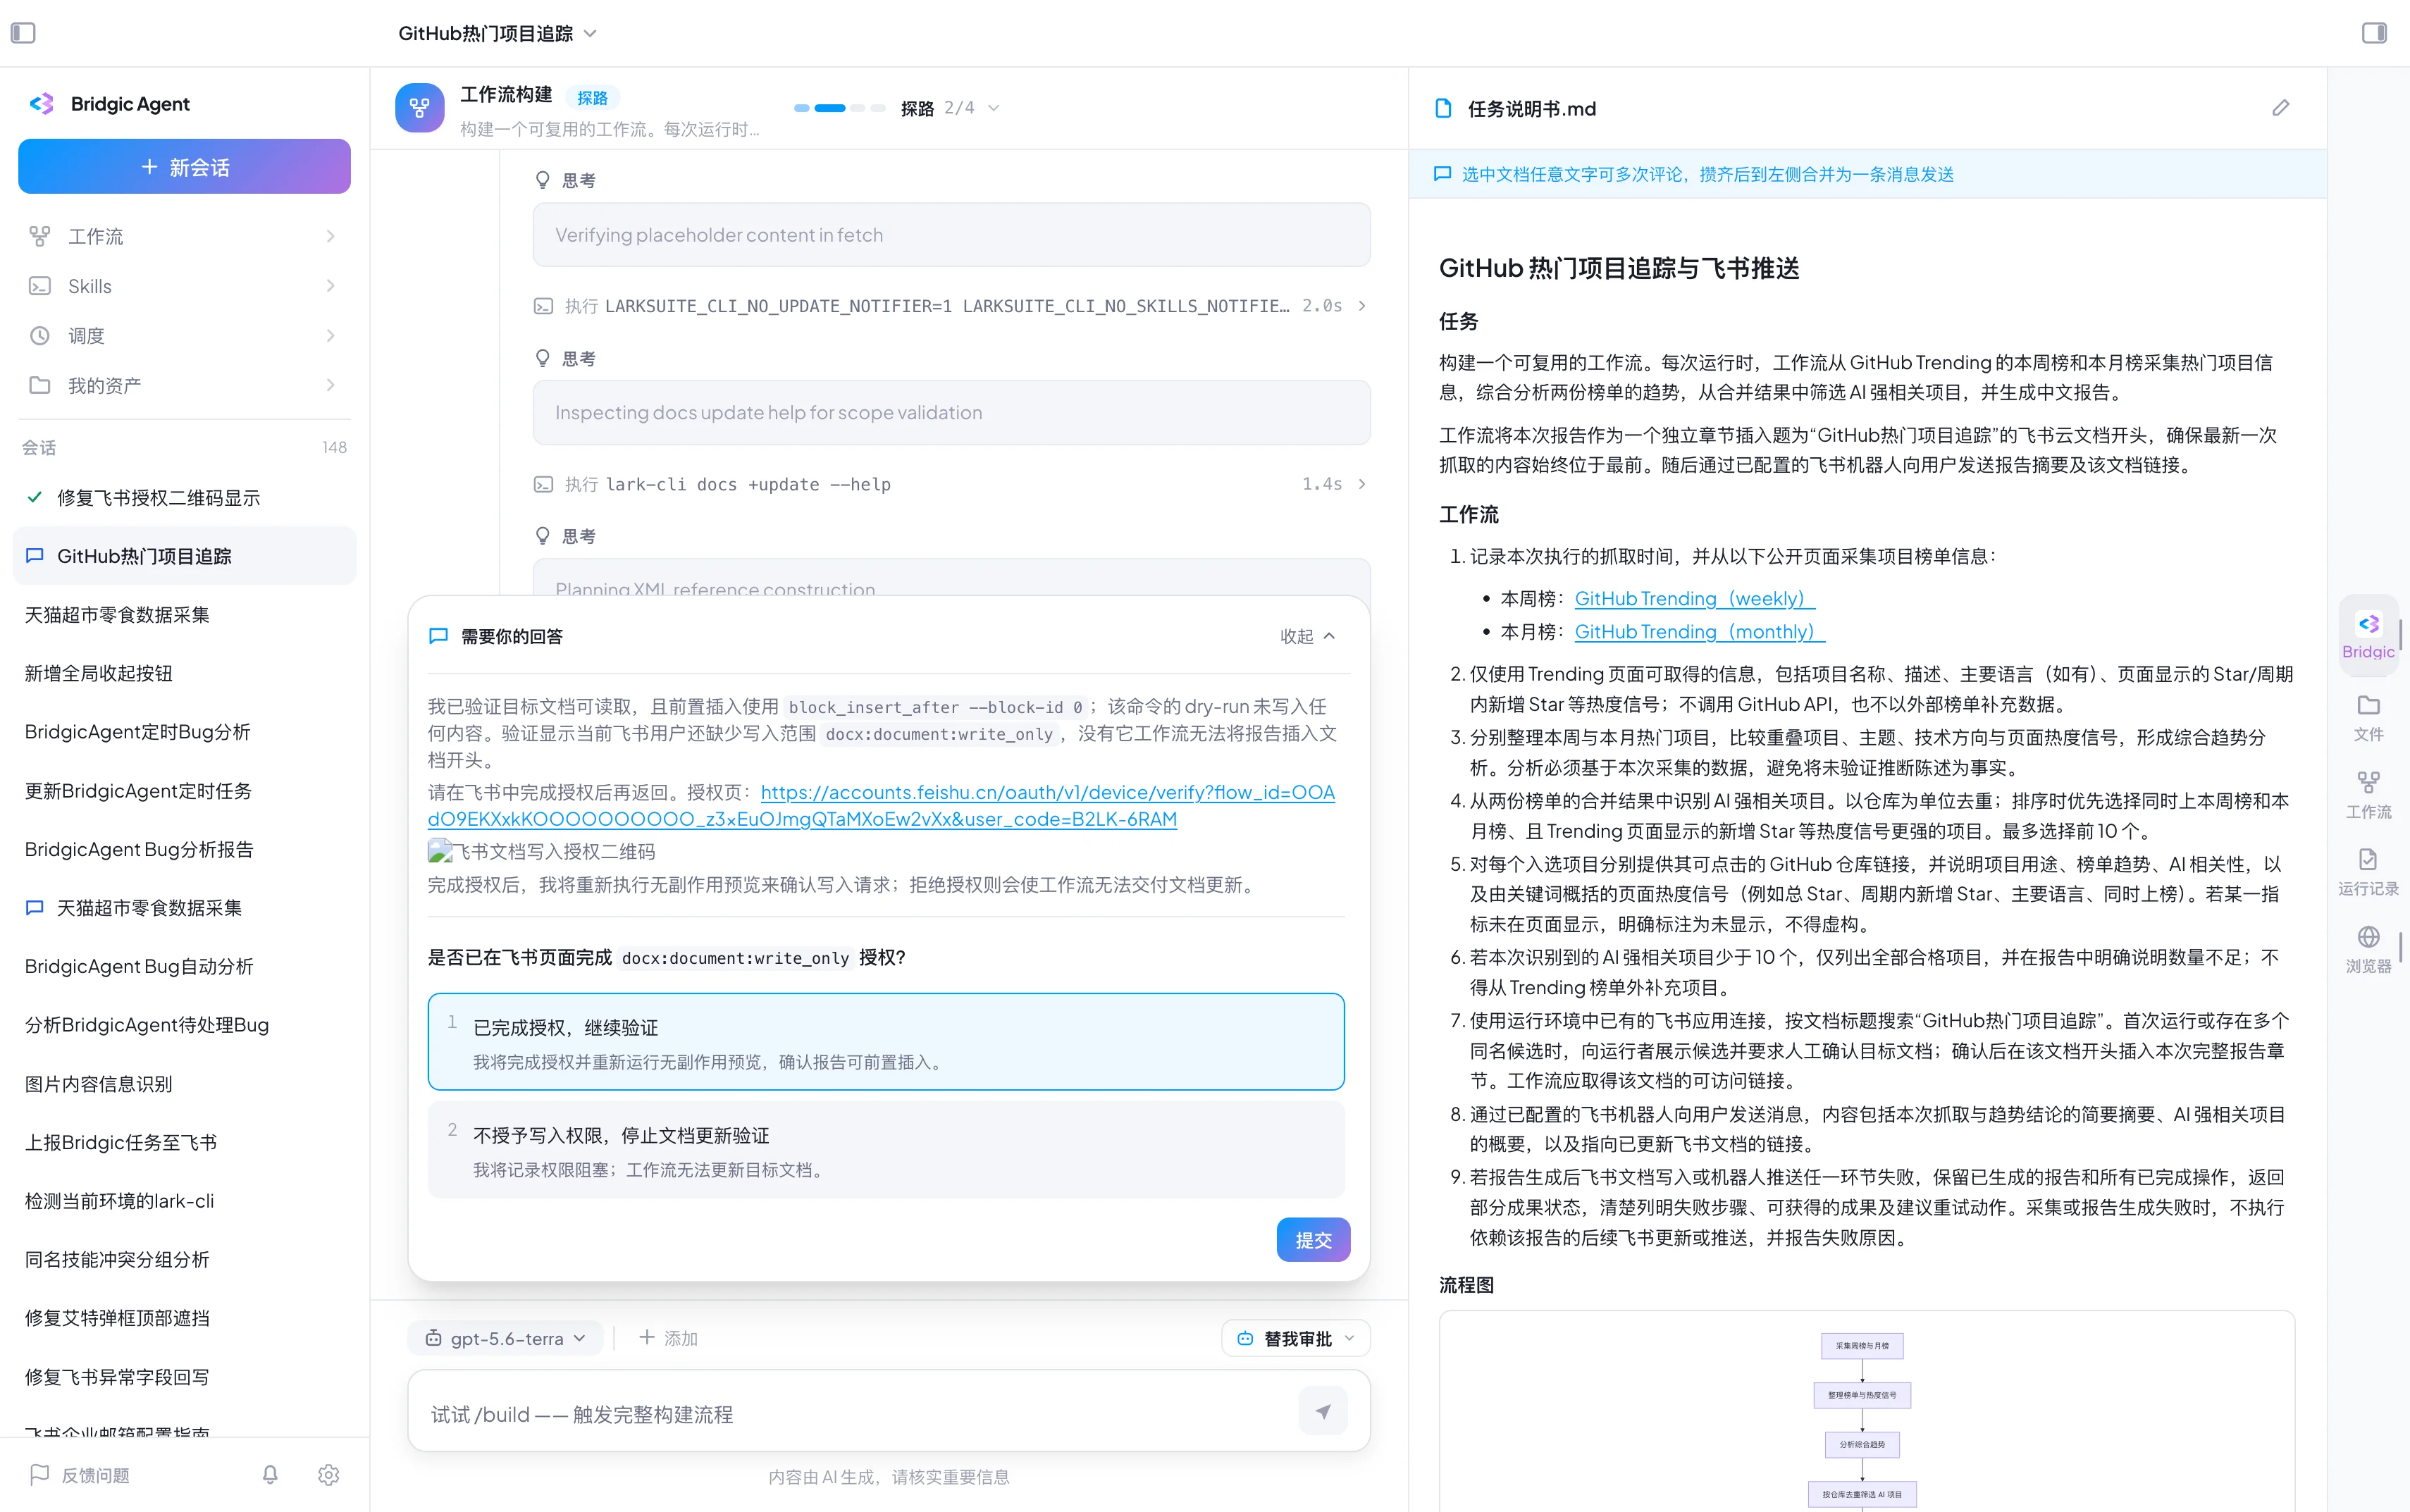Click the 探路 status badge

(592, 98)
